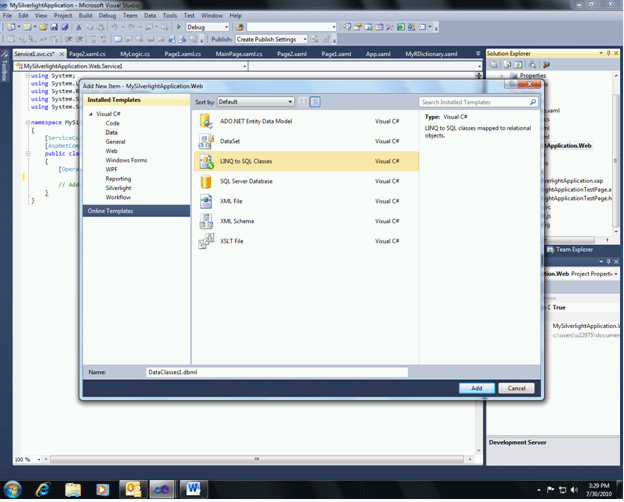Switch templates to small icons view

[x=302, y=102]
